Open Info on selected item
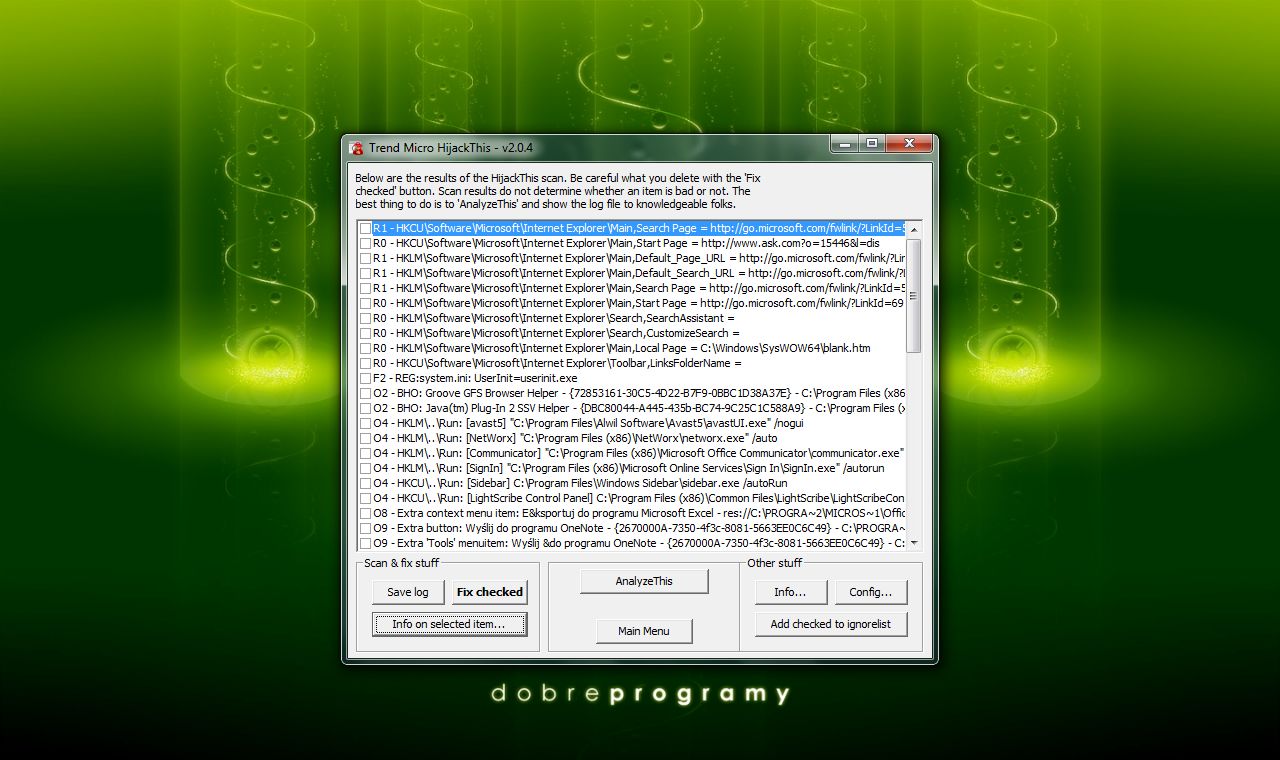This screenshot has width=1280, height=760. coord(449,624)
